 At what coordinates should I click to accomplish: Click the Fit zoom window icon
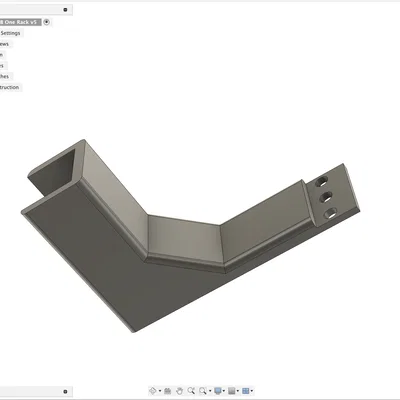click(x=203, y=391)
